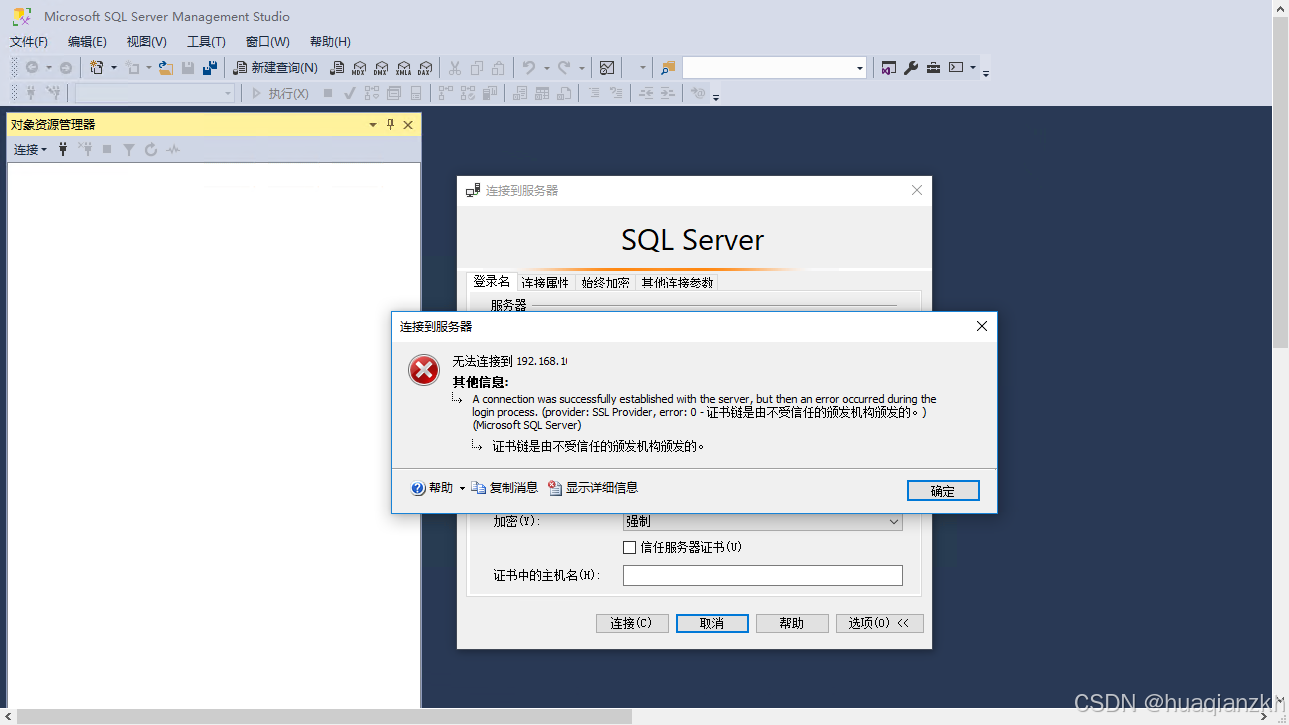Enable the Trust Server Certificate checkbox

629,547
